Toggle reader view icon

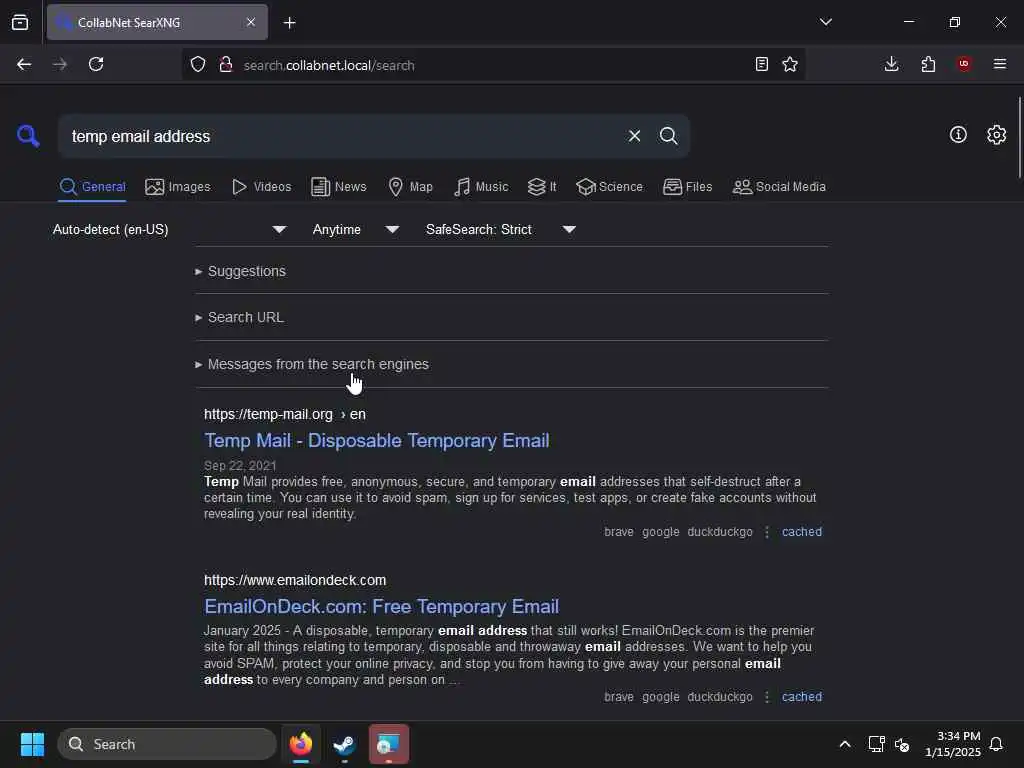pos(761,64)
